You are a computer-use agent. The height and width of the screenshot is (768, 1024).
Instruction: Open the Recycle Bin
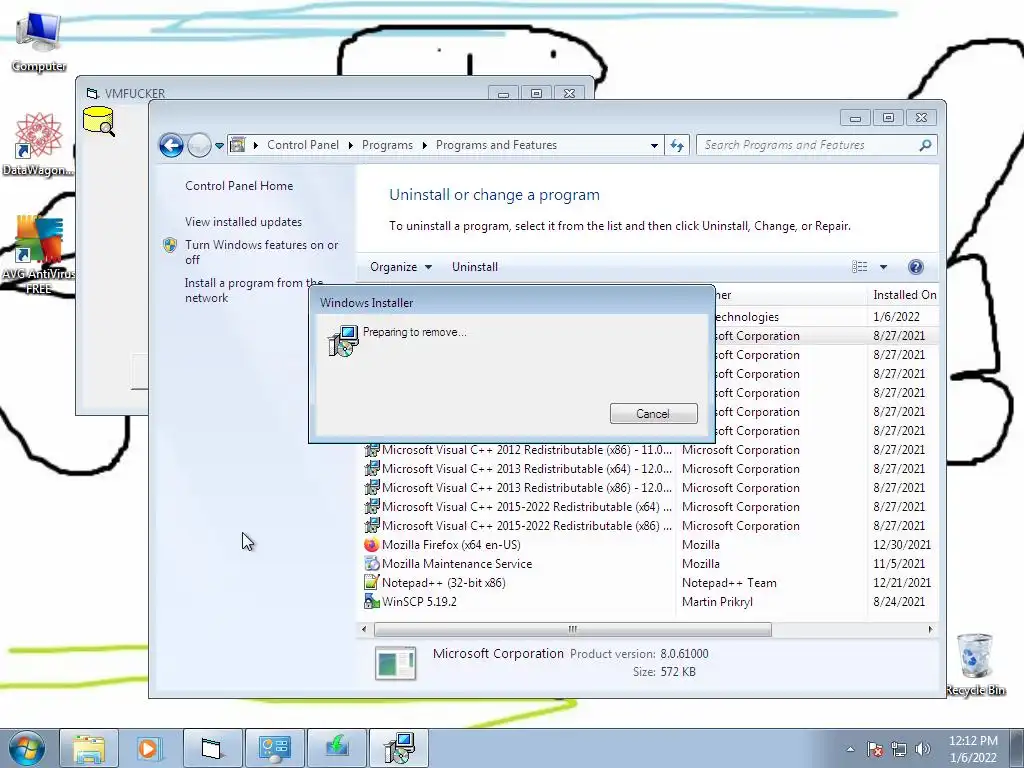click(x=975, y=664)
